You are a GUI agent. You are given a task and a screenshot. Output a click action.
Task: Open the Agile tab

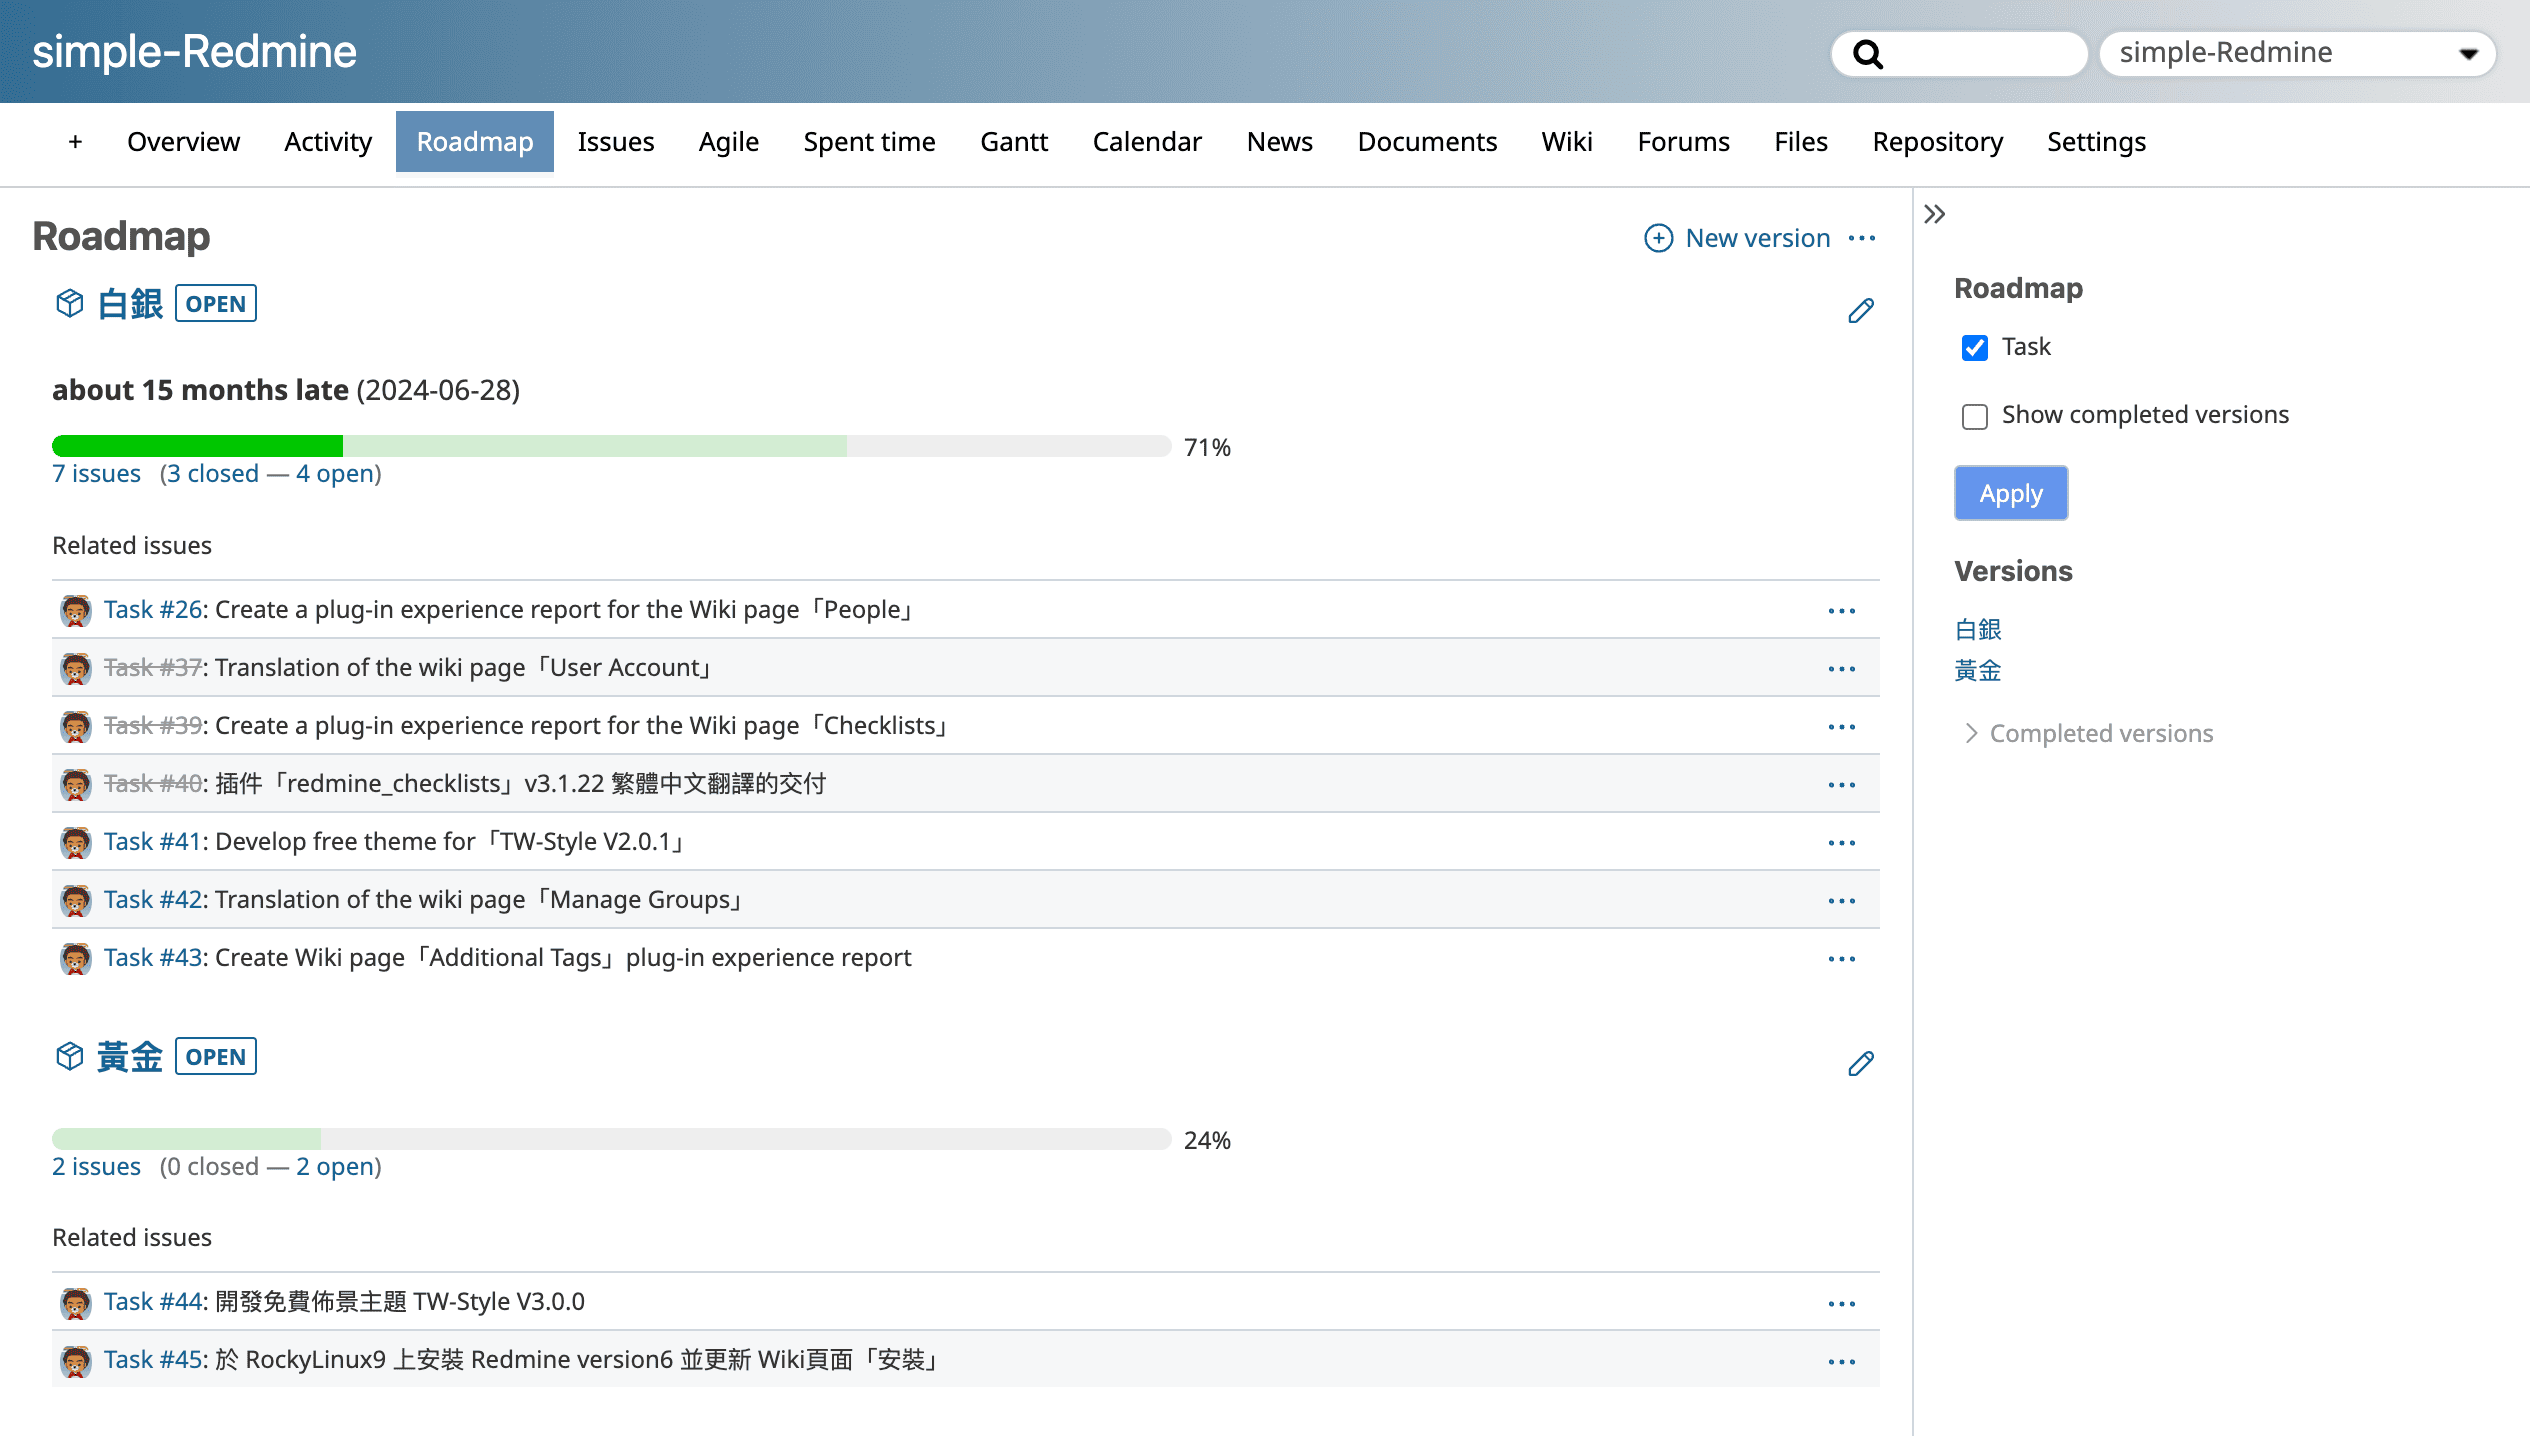click(728, 142)
